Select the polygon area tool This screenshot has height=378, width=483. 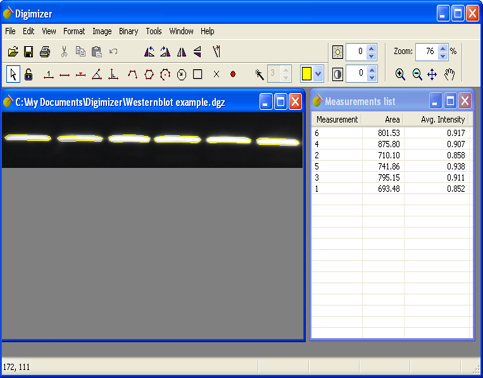[x=149, y=74]
